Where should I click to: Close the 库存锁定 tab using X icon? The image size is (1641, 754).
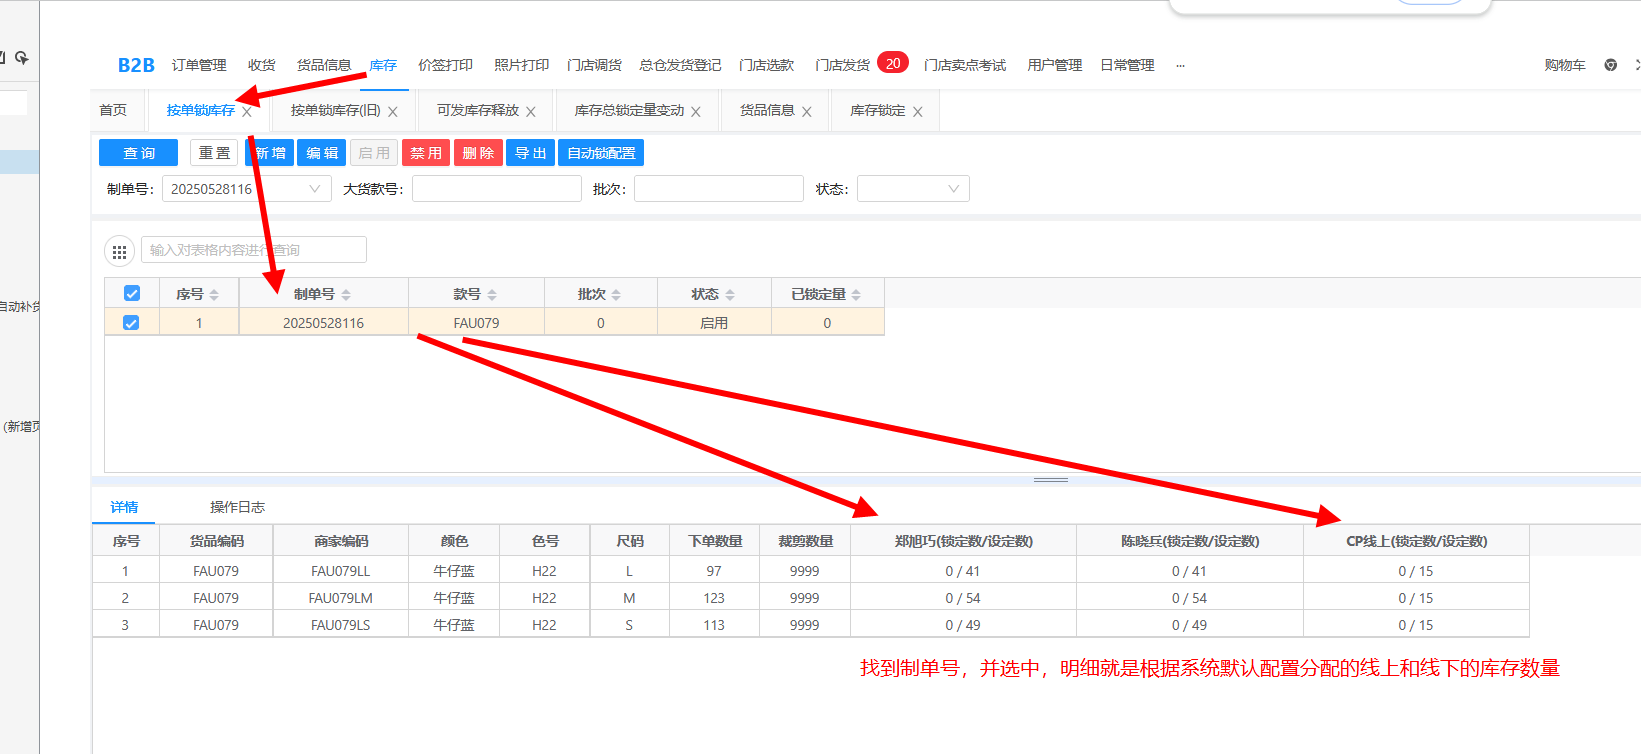click(918, 112)
